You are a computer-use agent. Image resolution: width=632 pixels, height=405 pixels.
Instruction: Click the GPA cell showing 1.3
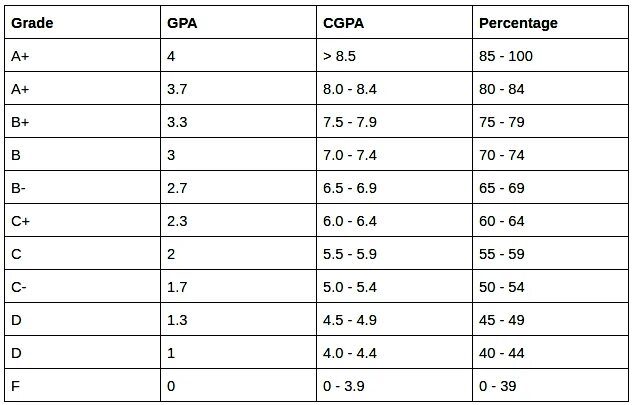pos(239,320)
